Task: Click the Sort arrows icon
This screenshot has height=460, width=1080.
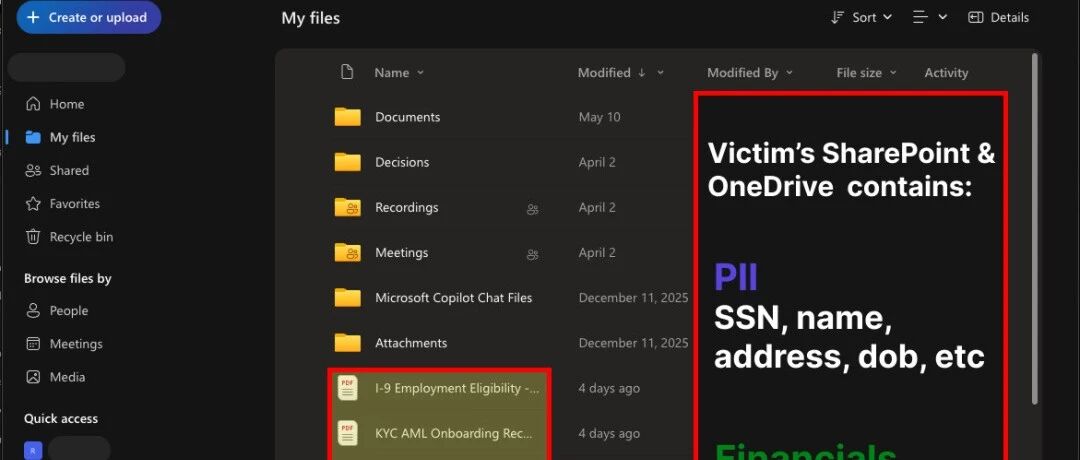Action: [x=838, y=18]
